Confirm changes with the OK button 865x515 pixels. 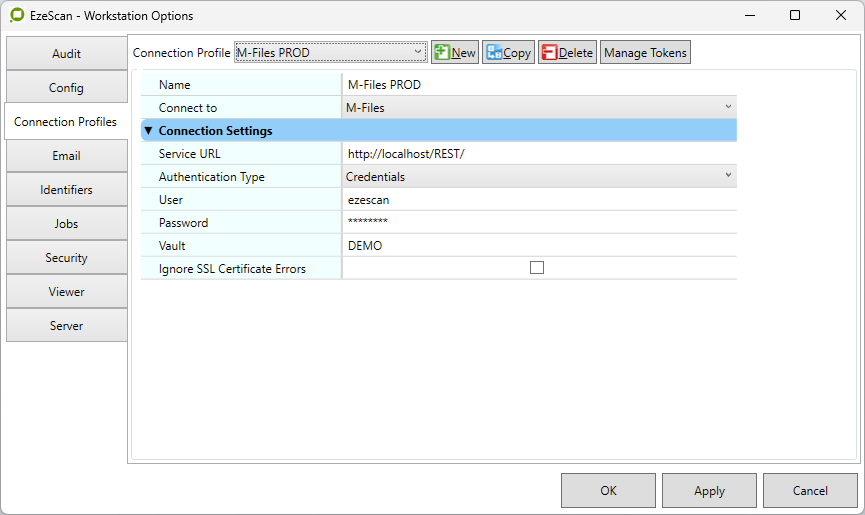[608, 491]
